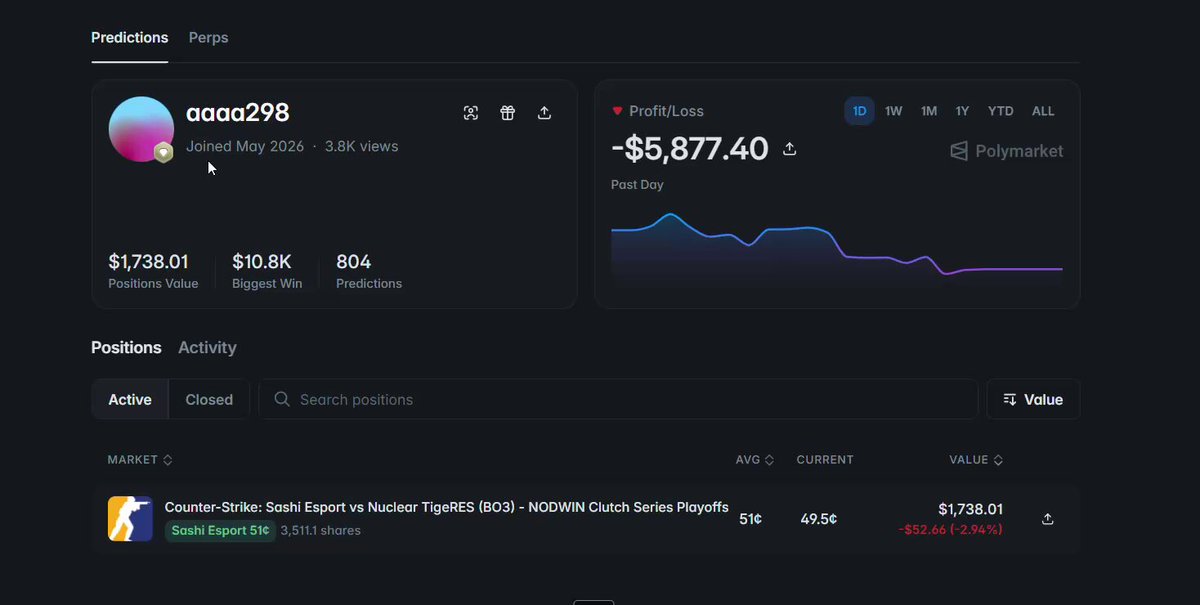Image resolution: width=1200 pixels, height=605 pixels.
Task: Click the aaaa298 profile avatar
Action: (141, 129)
